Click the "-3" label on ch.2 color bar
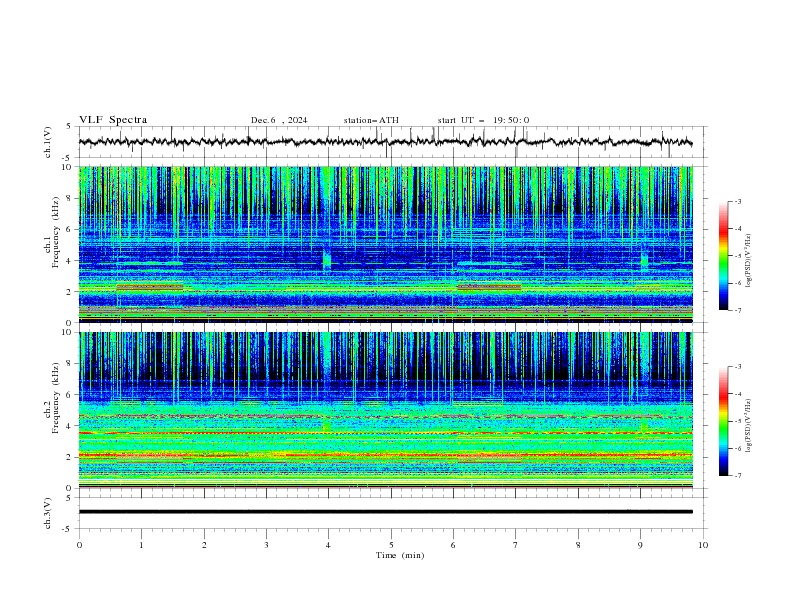Screen dimensions: 792x612 tap(737, 367)
